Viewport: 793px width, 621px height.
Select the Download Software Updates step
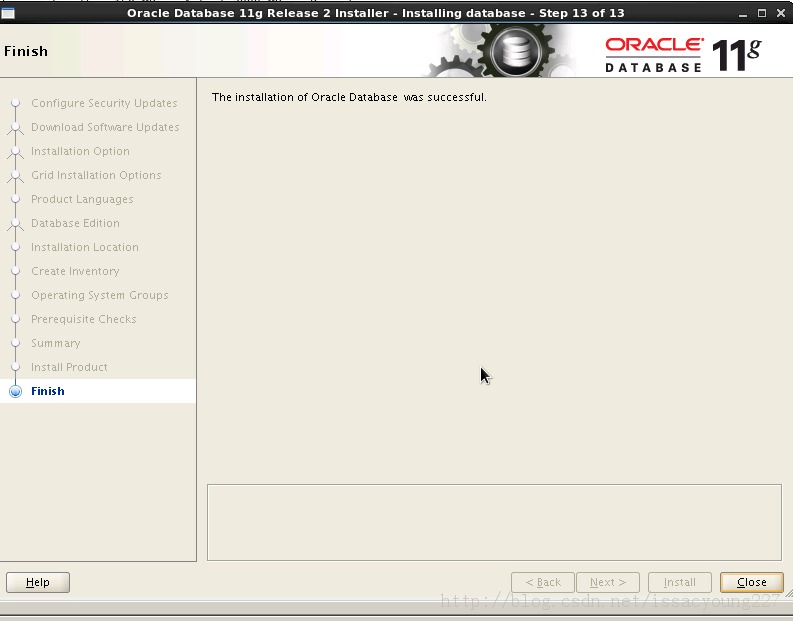click(105, 127)
